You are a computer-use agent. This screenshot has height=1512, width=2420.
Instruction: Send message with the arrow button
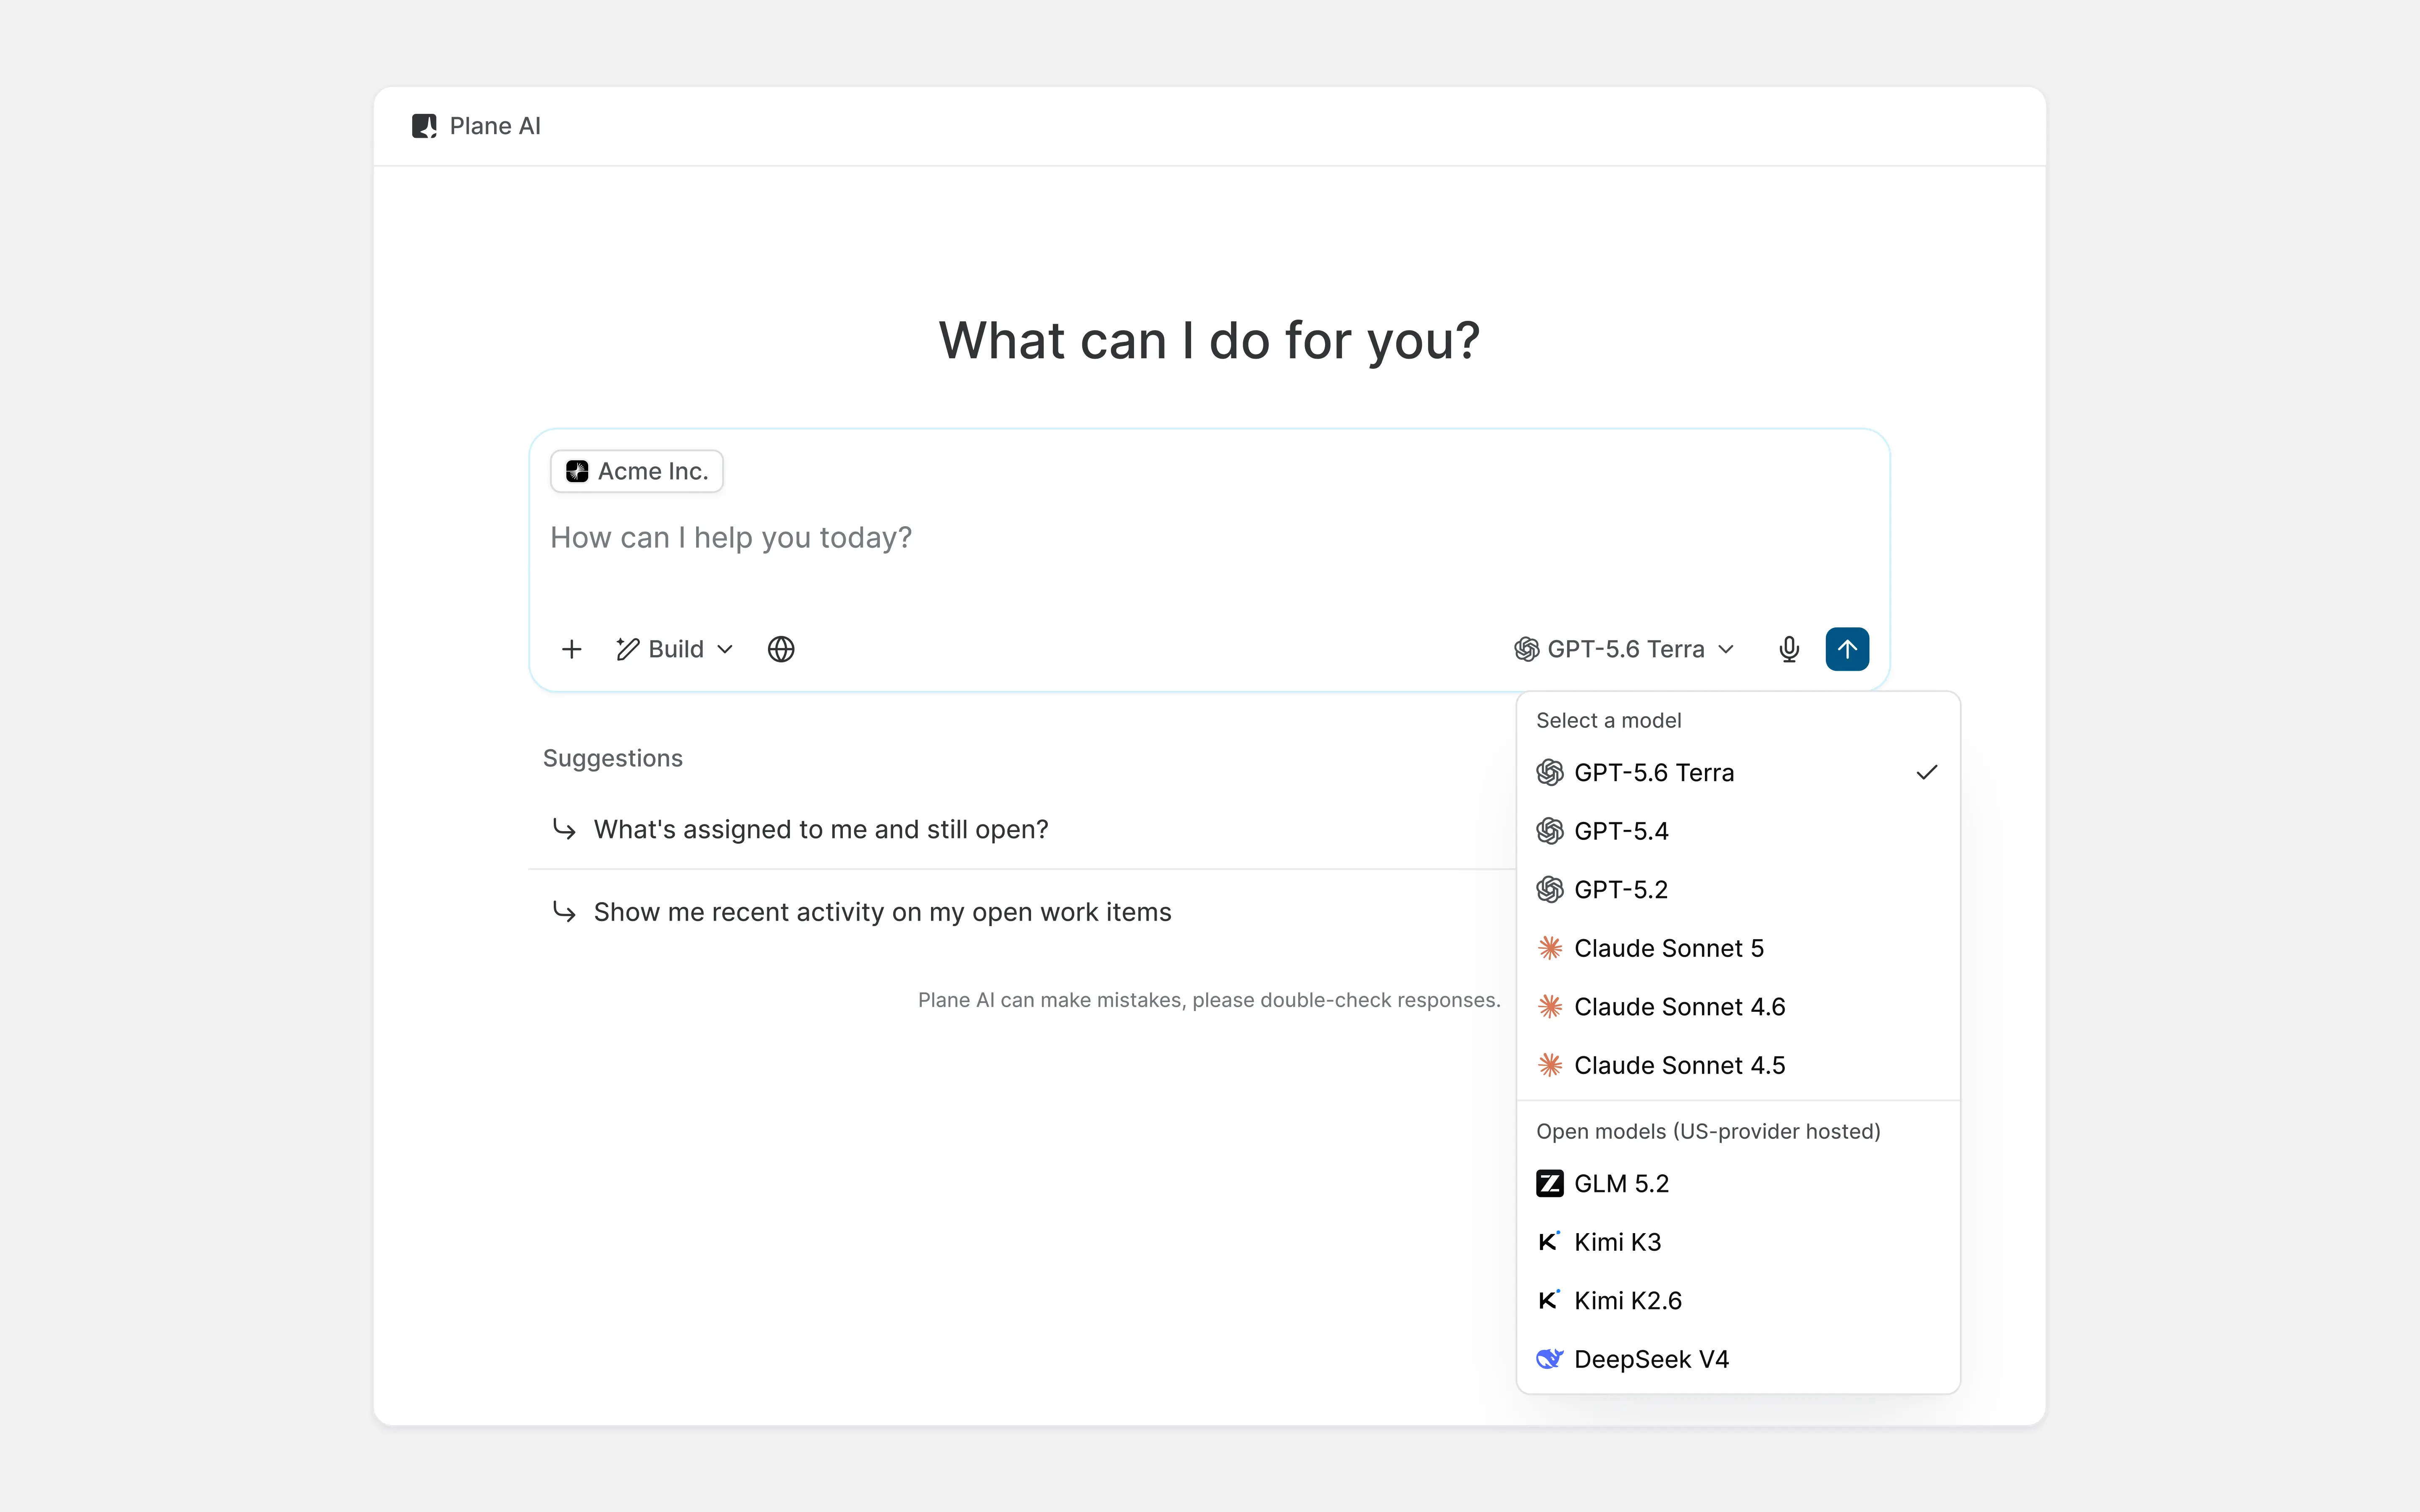1847,649
